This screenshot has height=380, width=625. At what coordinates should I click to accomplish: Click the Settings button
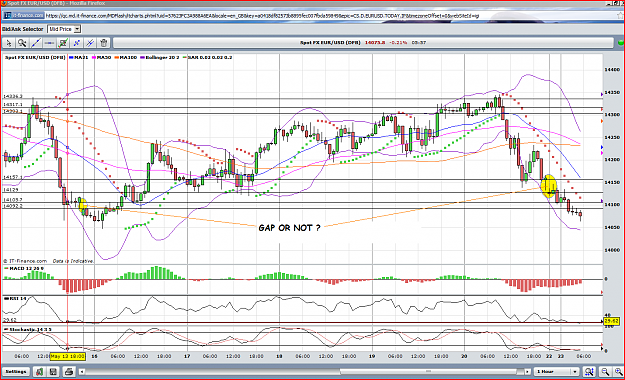tap(16, 372)
